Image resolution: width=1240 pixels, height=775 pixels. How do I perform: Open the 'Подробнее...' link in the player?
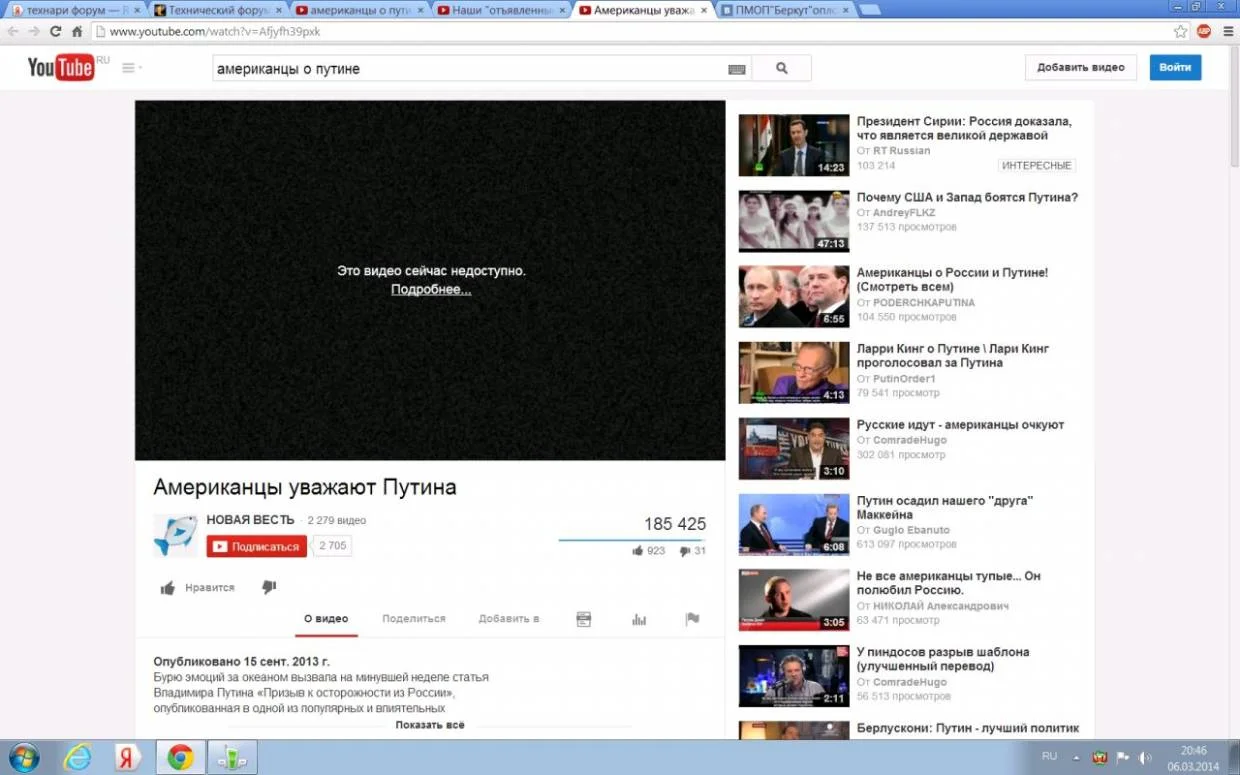[x=431, y=289]
